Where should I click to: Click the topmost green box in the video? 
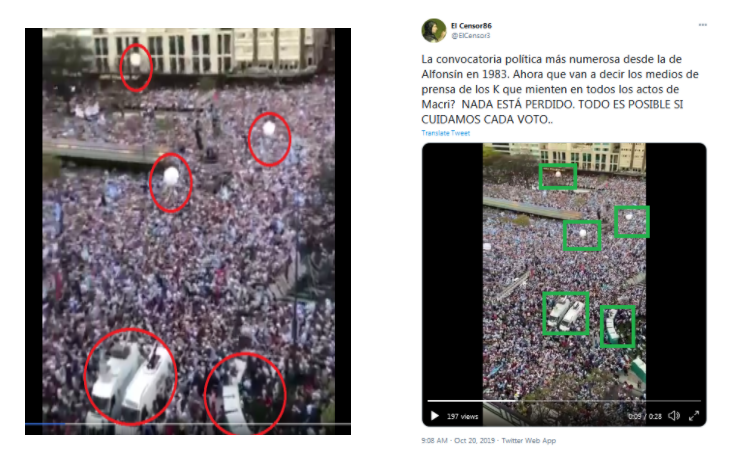[558, 176]
